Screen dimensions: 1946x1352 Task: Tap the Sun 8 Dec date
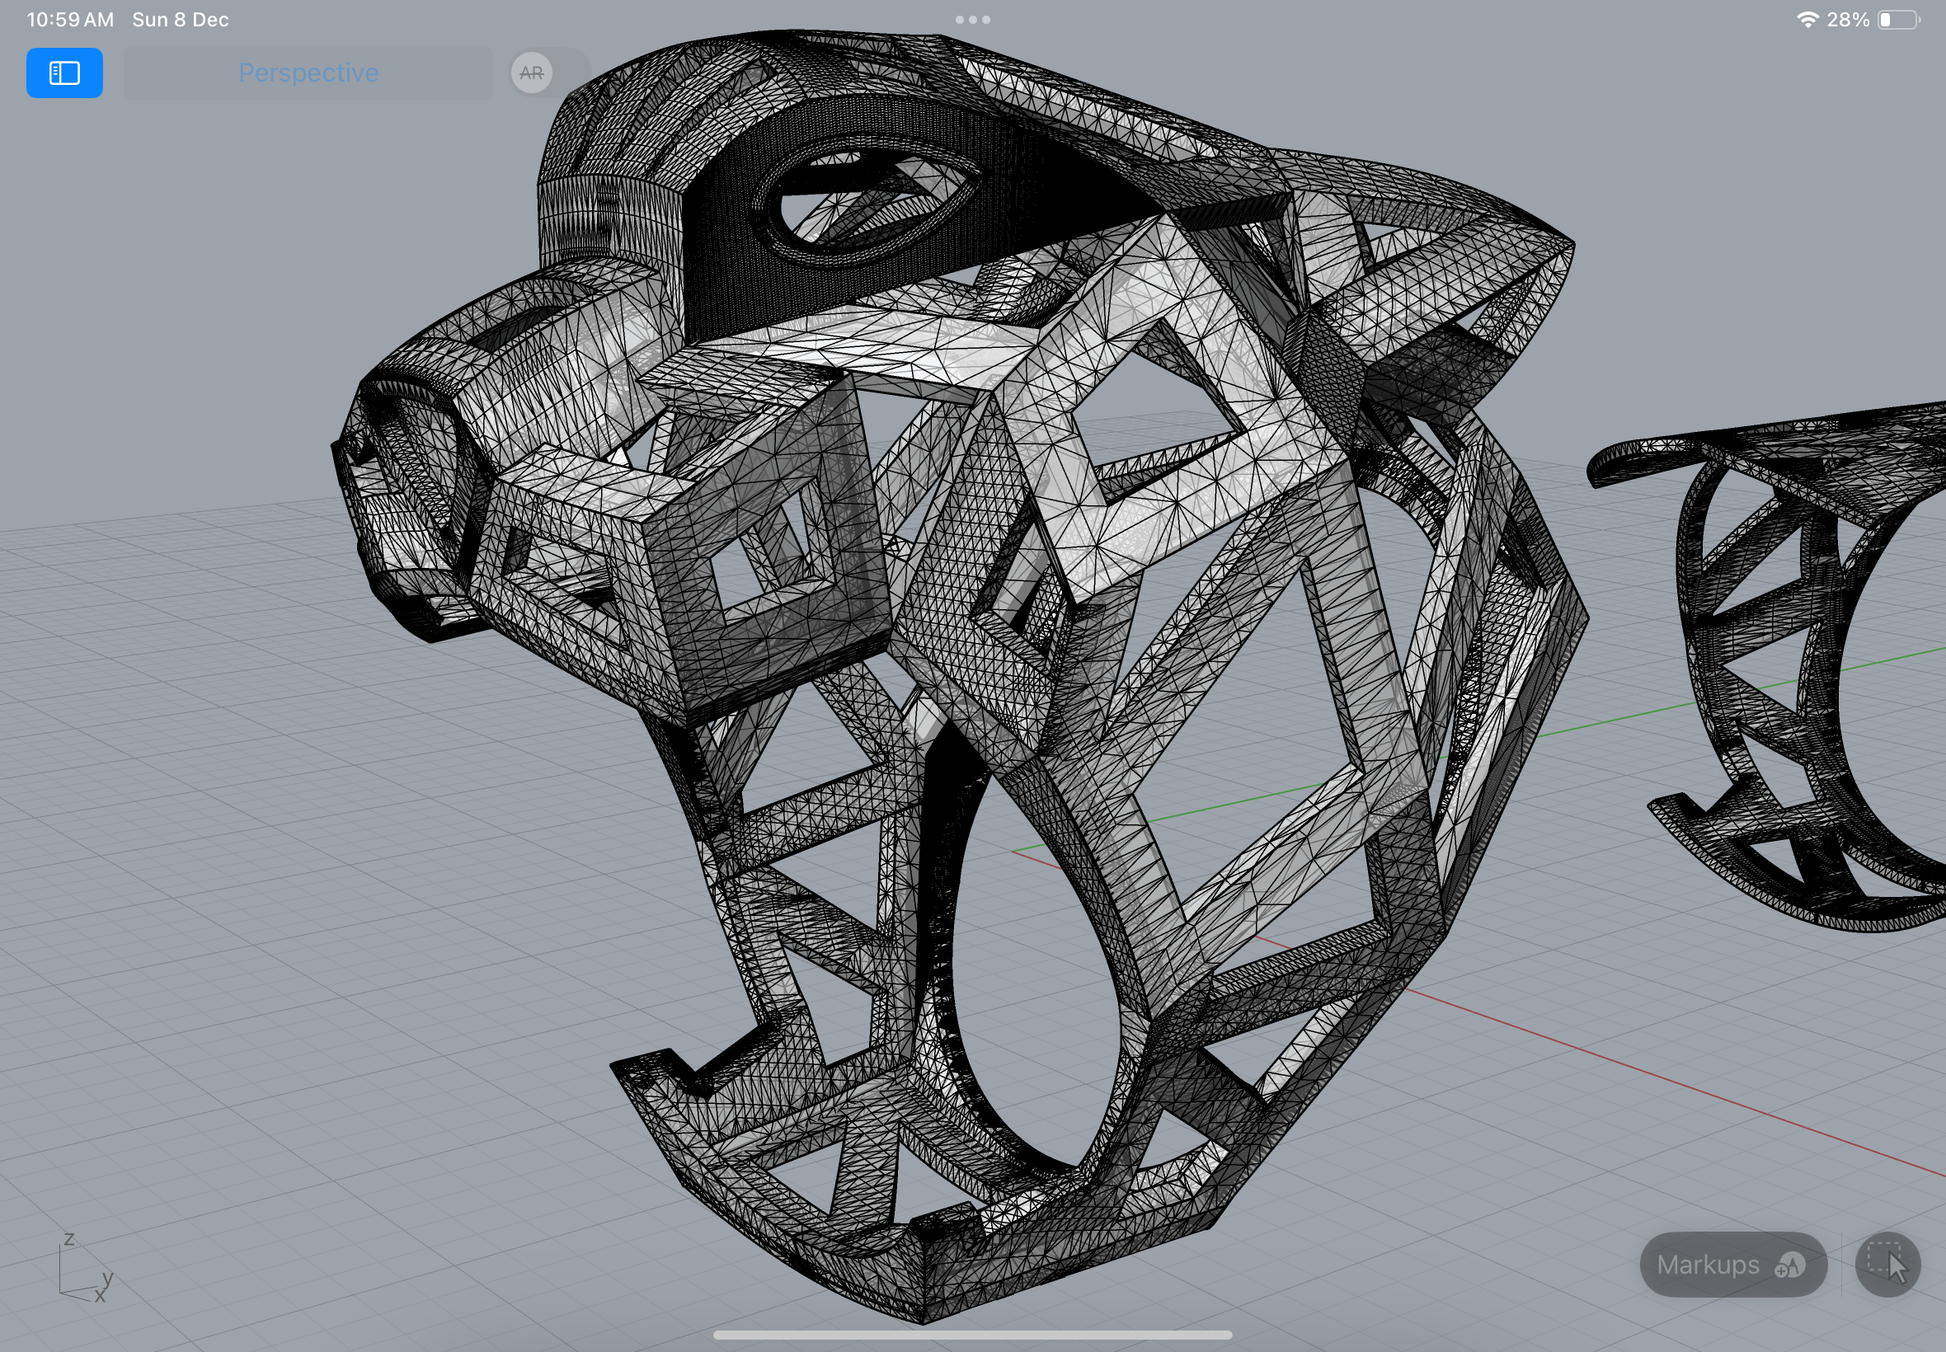180,19
